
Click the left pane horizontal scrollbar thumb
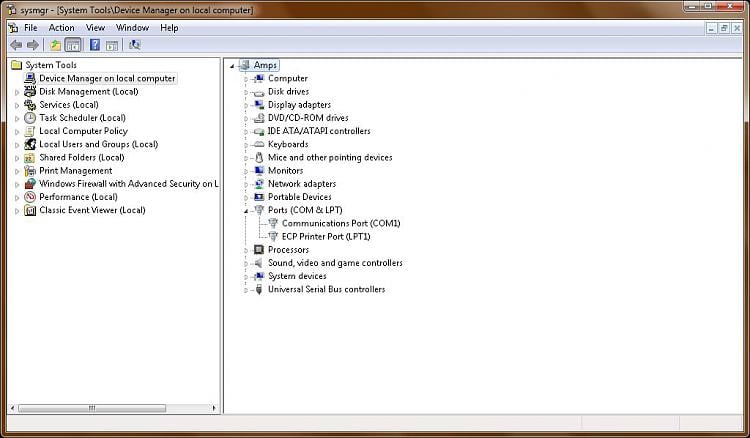pyautogui.click(x=92, y=408)
